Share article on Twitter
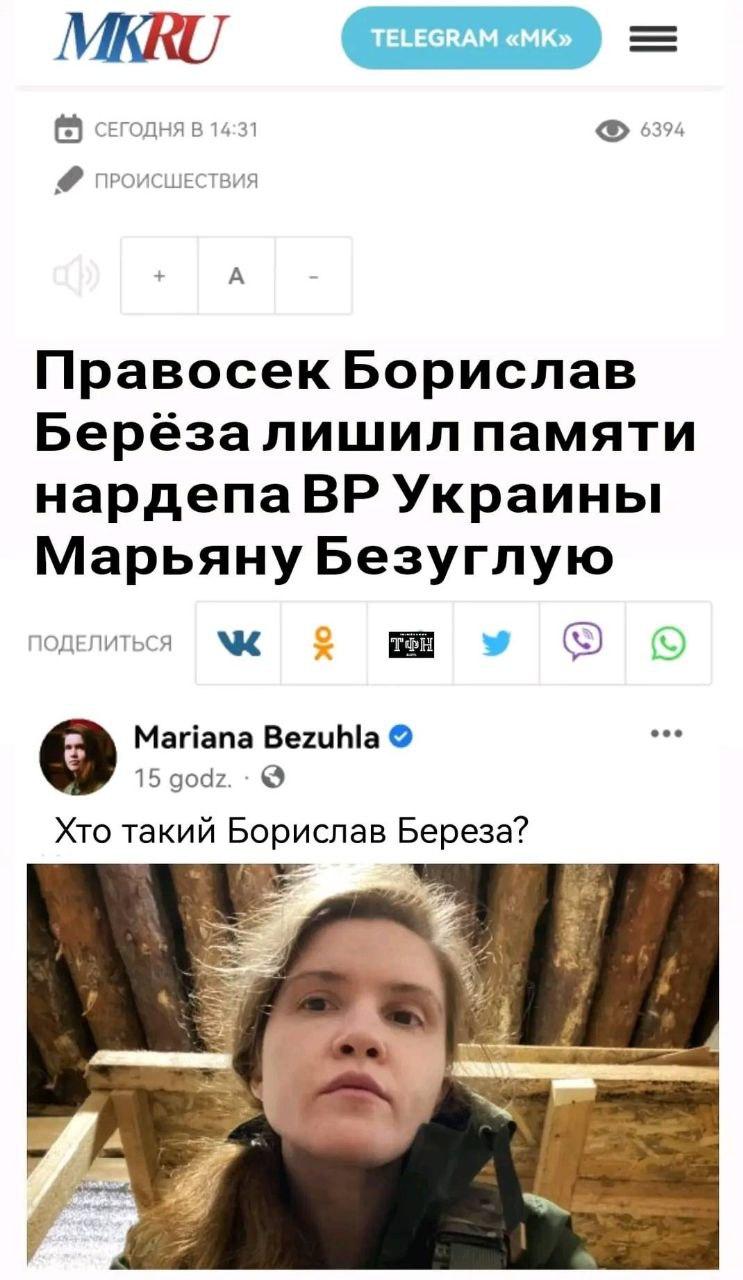The width and height of the screenshot is (743, 1280). click(x=496, y=643)
